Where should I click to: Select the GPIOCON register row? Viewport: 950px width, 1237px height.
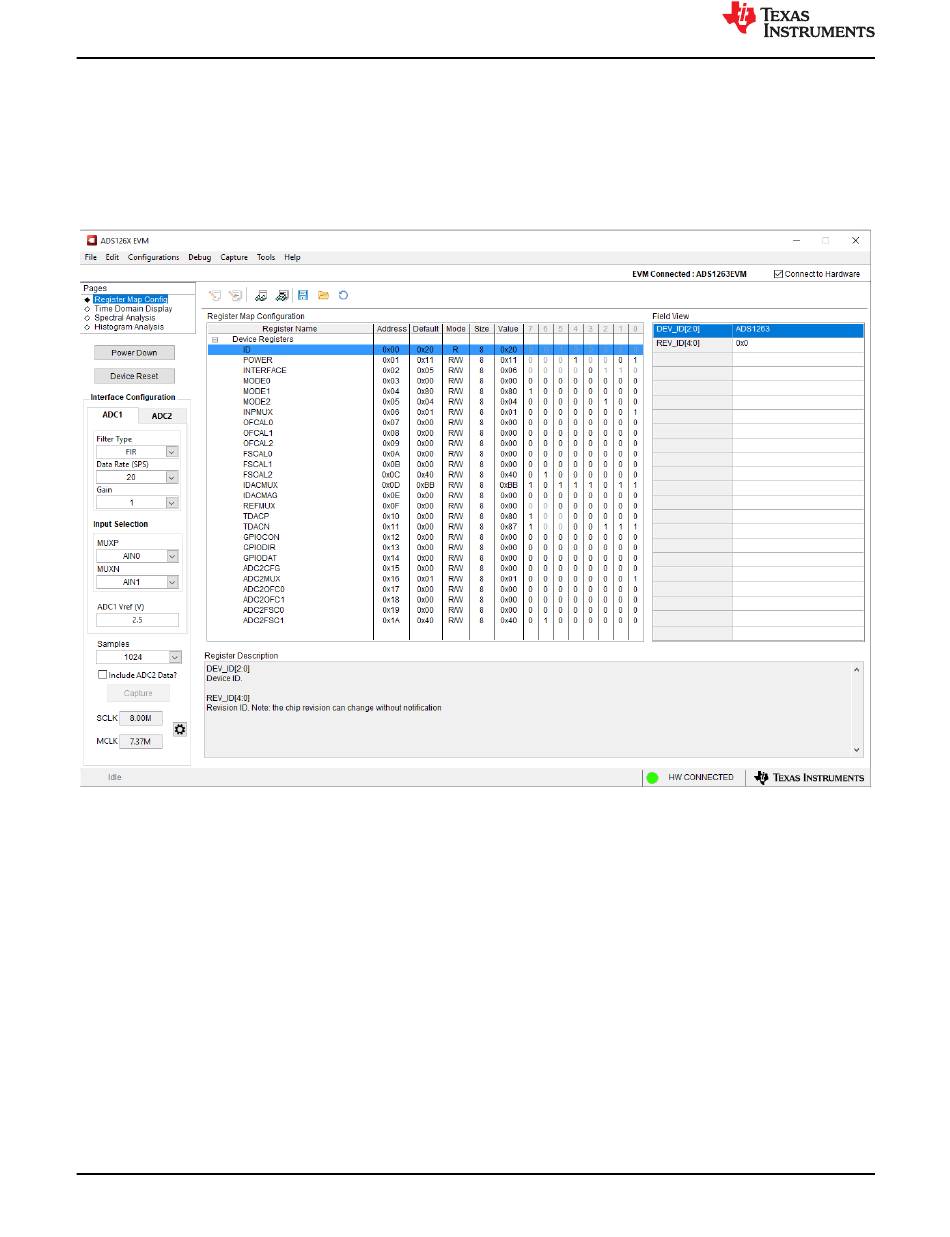click(424, 537)
